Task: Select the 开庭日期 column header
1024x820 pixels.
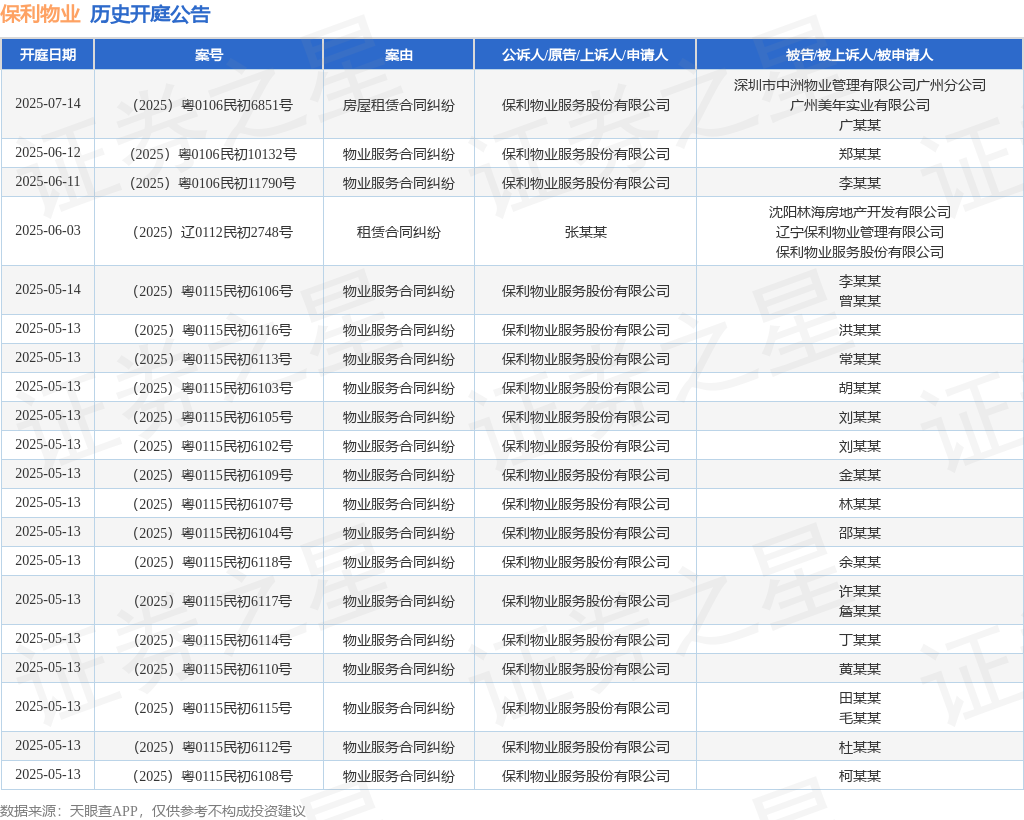Action: 48,55
